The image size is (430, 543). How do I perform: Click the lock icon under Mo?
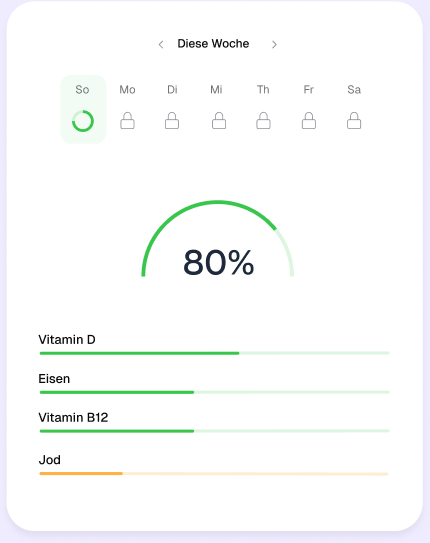click(127, 121)
